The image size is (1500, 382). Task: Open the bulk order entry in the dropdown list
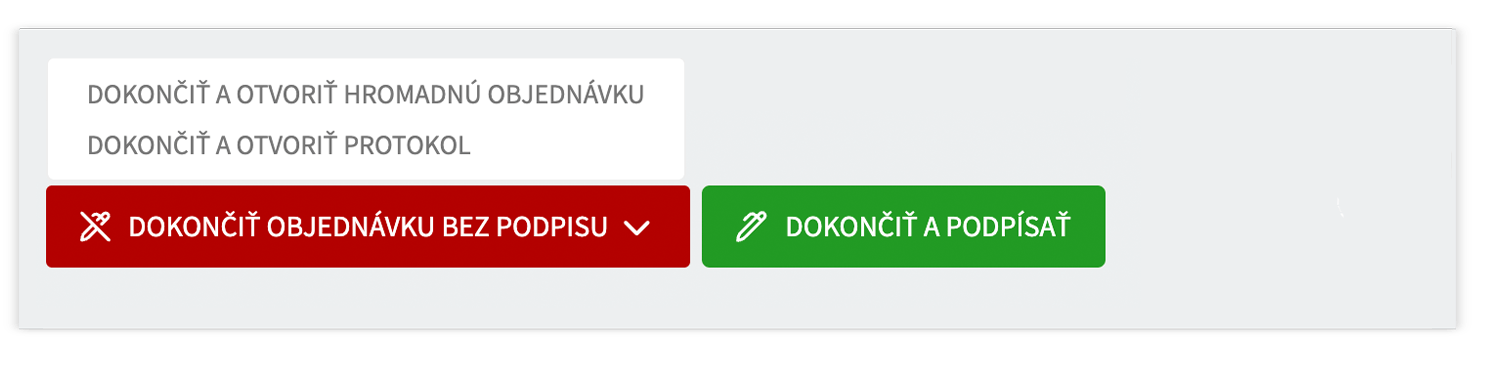366,95
